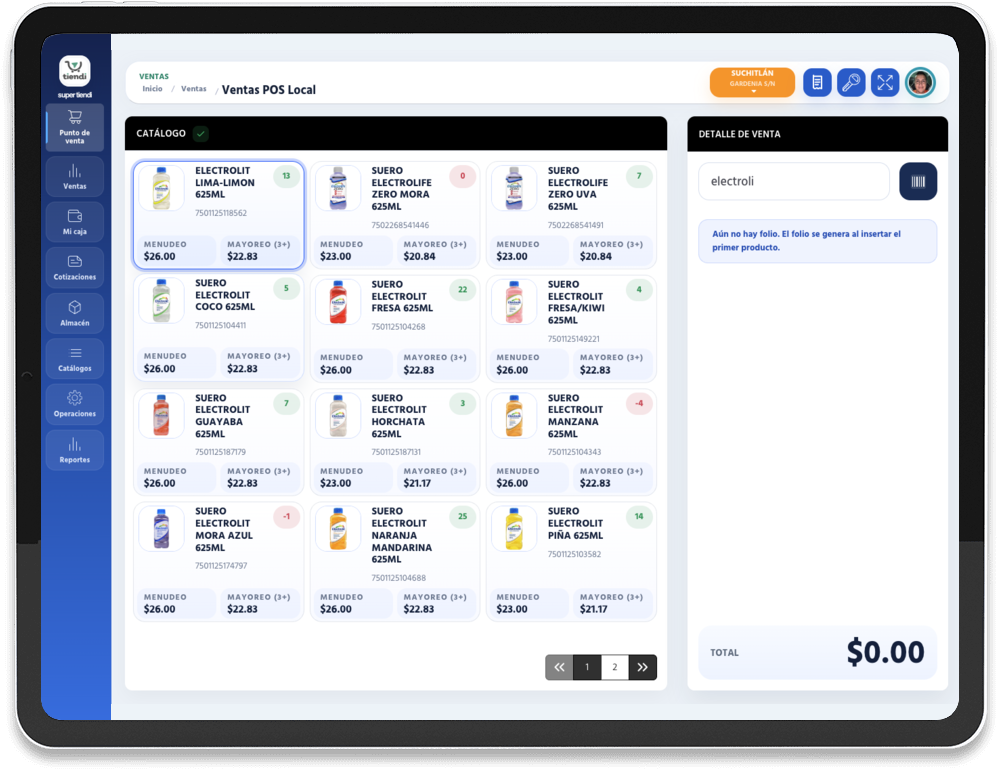This screenshot has width=1000, height=770.
Task: Click the product search field
Action: (x=793, y=181)
